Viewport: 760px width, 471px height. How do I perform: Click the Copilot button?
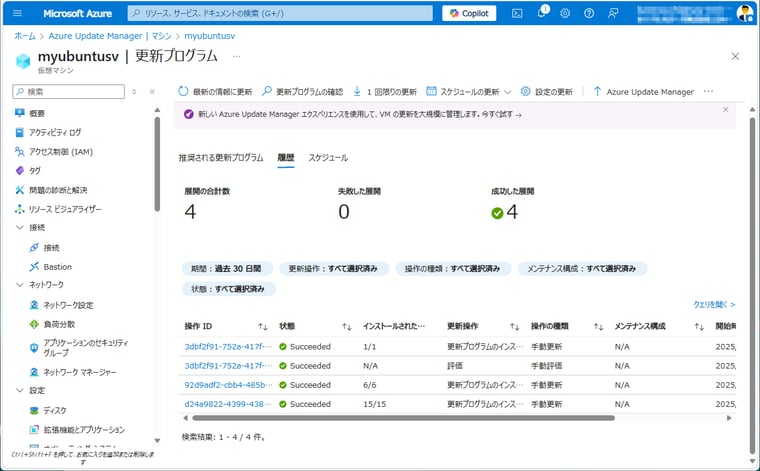[469, 13]
